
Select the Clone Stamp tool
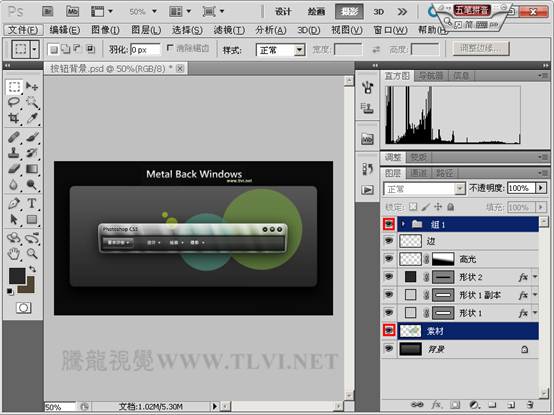pyautogui.click(x=14, y=153)
